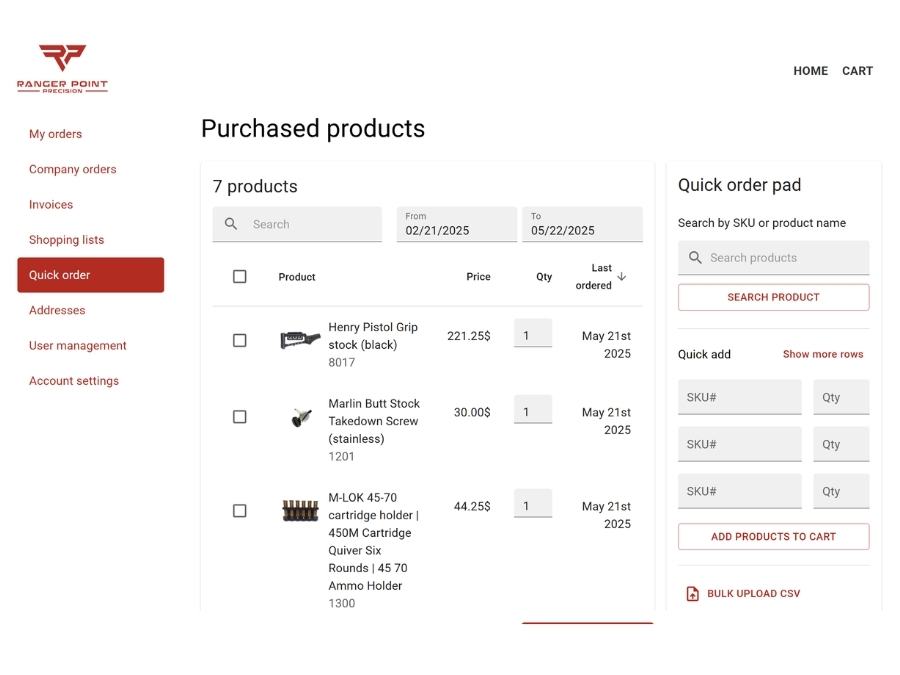Select Quick order in sidebar
Screen dimensions: 900x675
click(x=91, y=275)
